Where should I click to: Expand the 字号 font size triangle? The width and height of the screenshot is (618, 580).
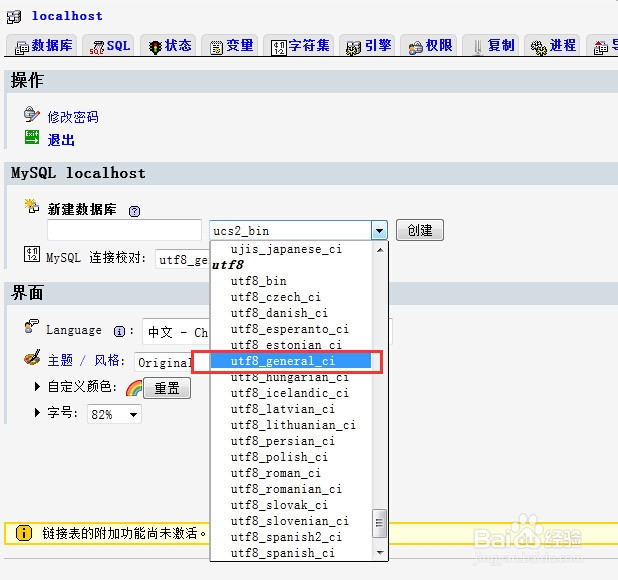37,413
